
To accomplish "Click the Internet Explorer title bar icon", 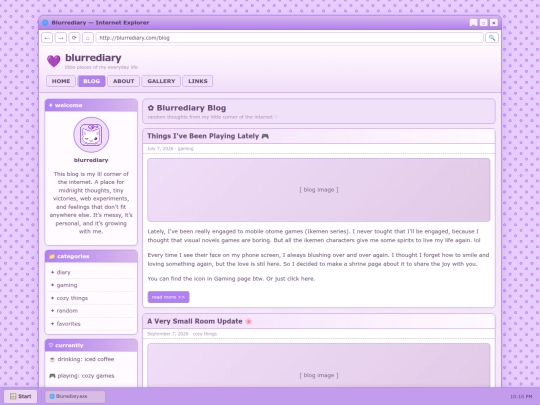I will (45, 23).
